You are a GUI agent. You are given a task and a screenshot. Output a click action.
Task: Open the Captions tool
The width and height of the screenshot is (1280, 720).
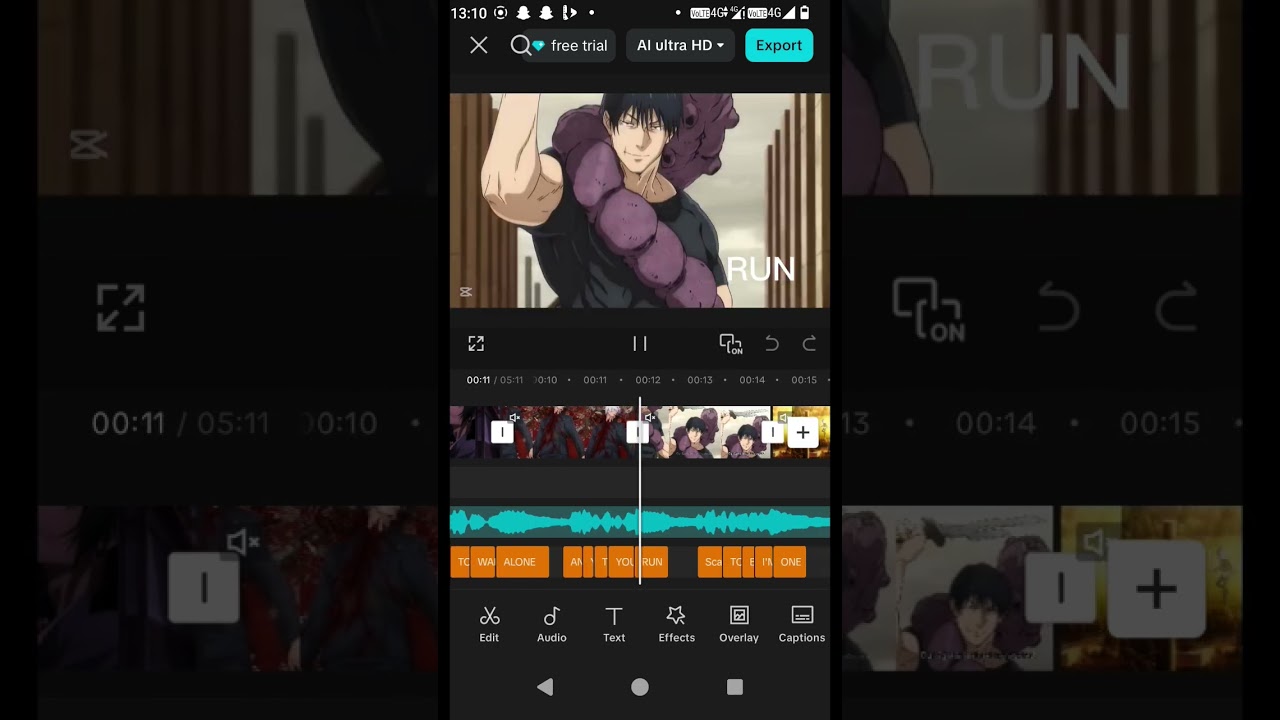click(x=802, y=624)
